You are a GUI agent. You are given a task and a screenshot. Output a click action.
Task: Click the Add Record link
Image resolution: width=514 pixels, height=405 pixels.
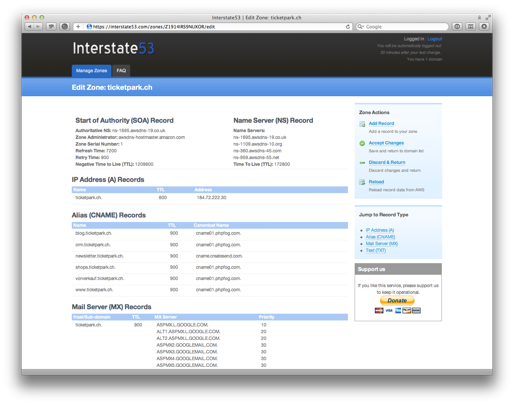(381, 123)
